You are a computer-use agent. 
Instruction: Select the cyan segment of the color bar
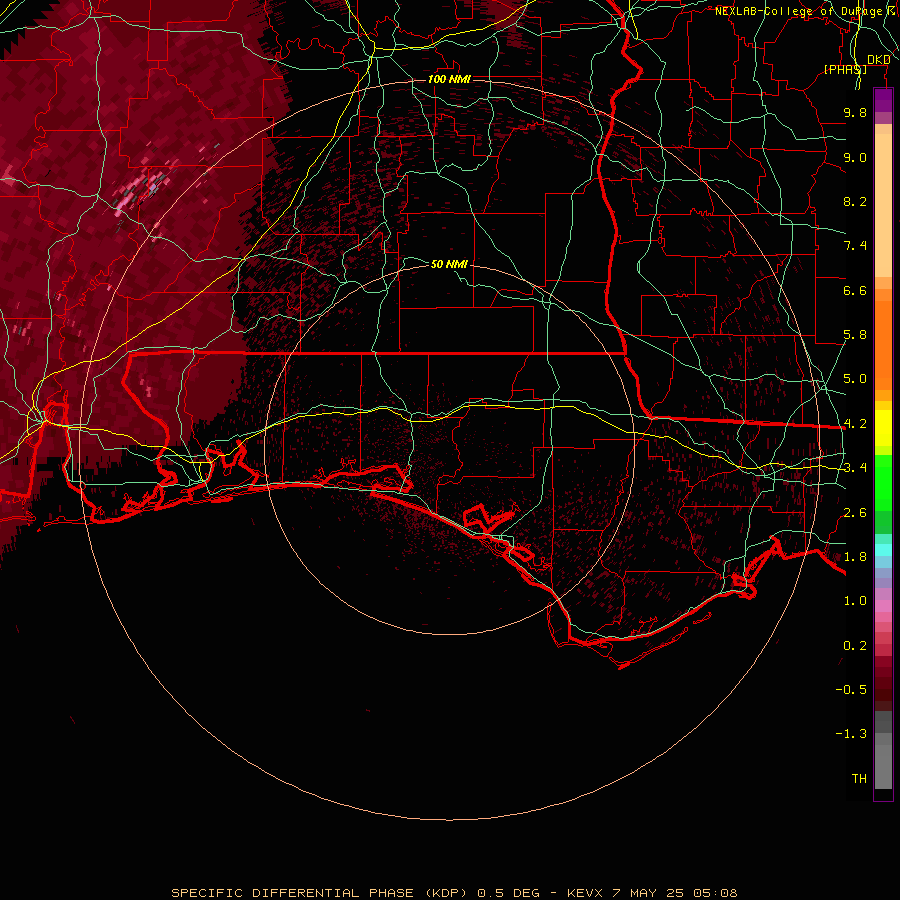pyautogui.click(x=883, y=550)
